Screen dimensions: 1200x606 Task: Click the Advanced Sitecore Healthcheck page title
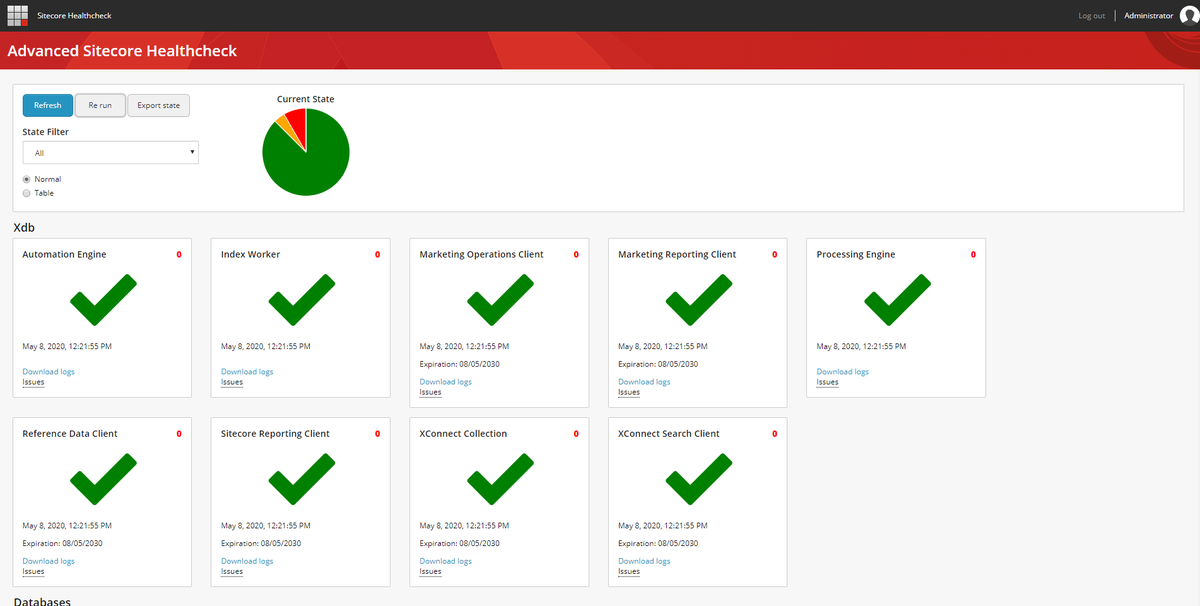(x=122, y=50)
